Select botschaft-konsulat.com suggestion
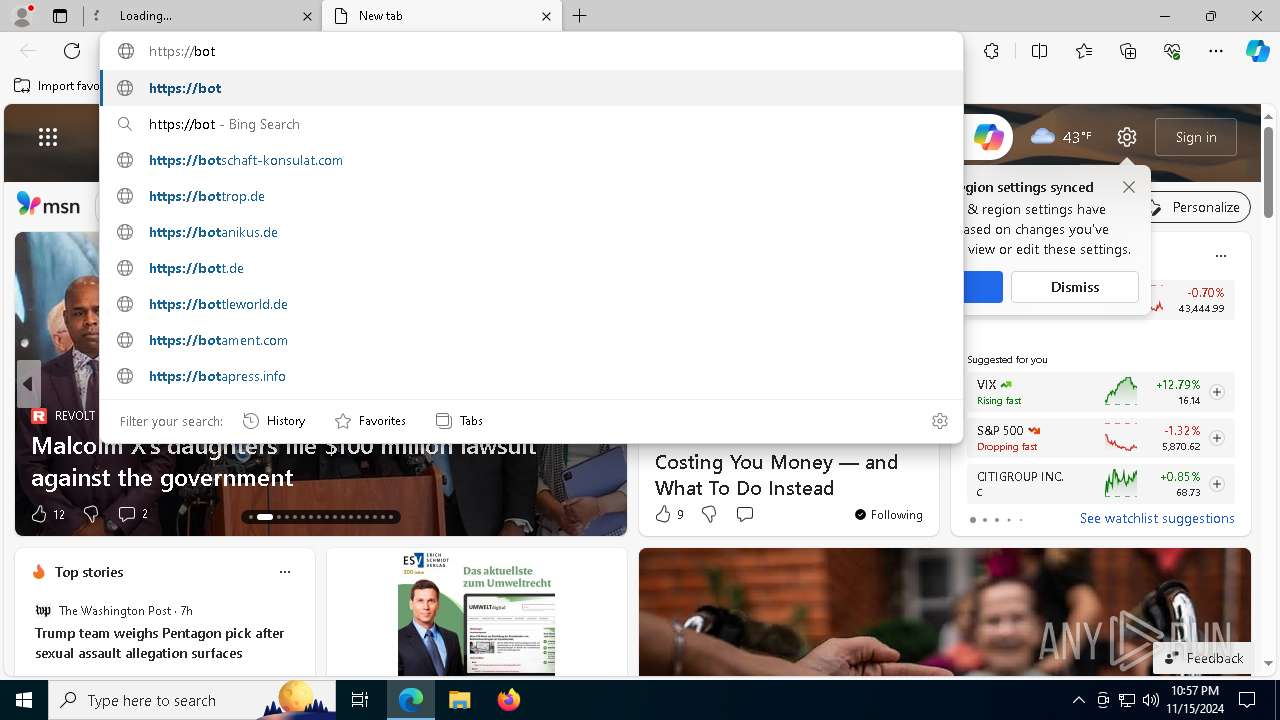This screenshot has height=720, width=1280. 532,160
